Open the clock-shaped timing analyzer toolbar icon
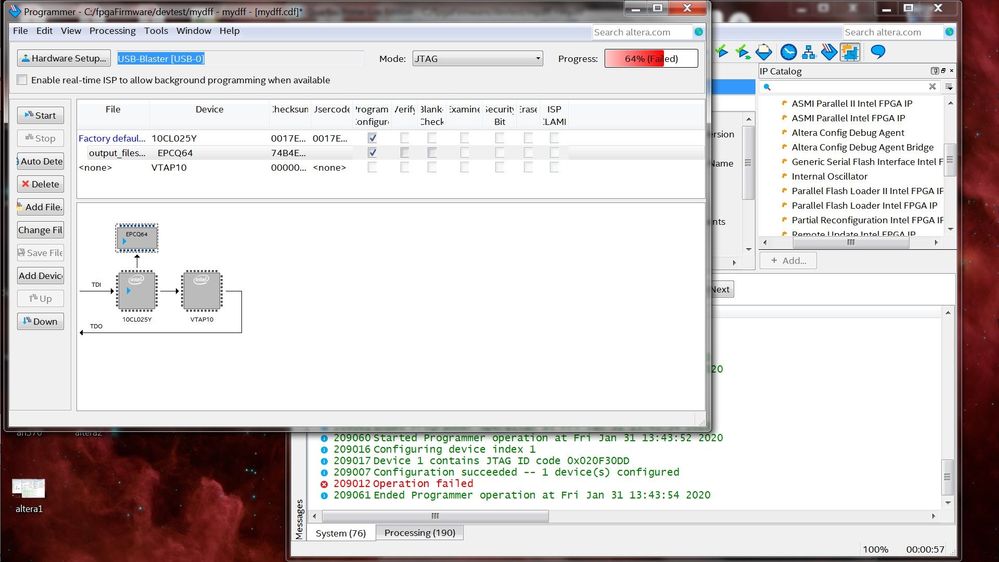Viewport: 999px width, 562px height. 788,52
